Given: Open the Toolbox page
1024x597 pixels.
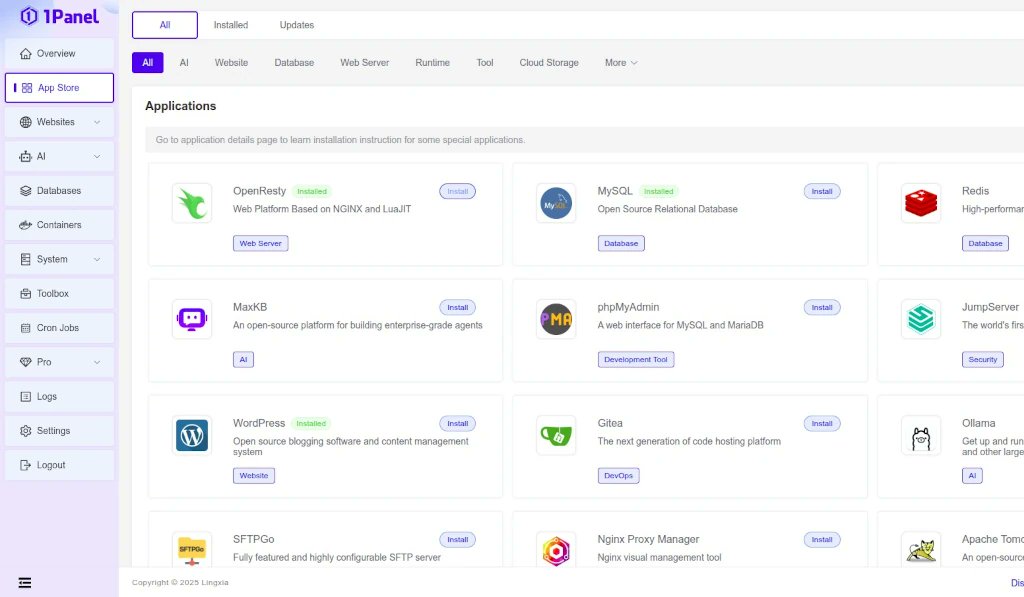Looking at the screenshot, I should [x=59, y=293].
